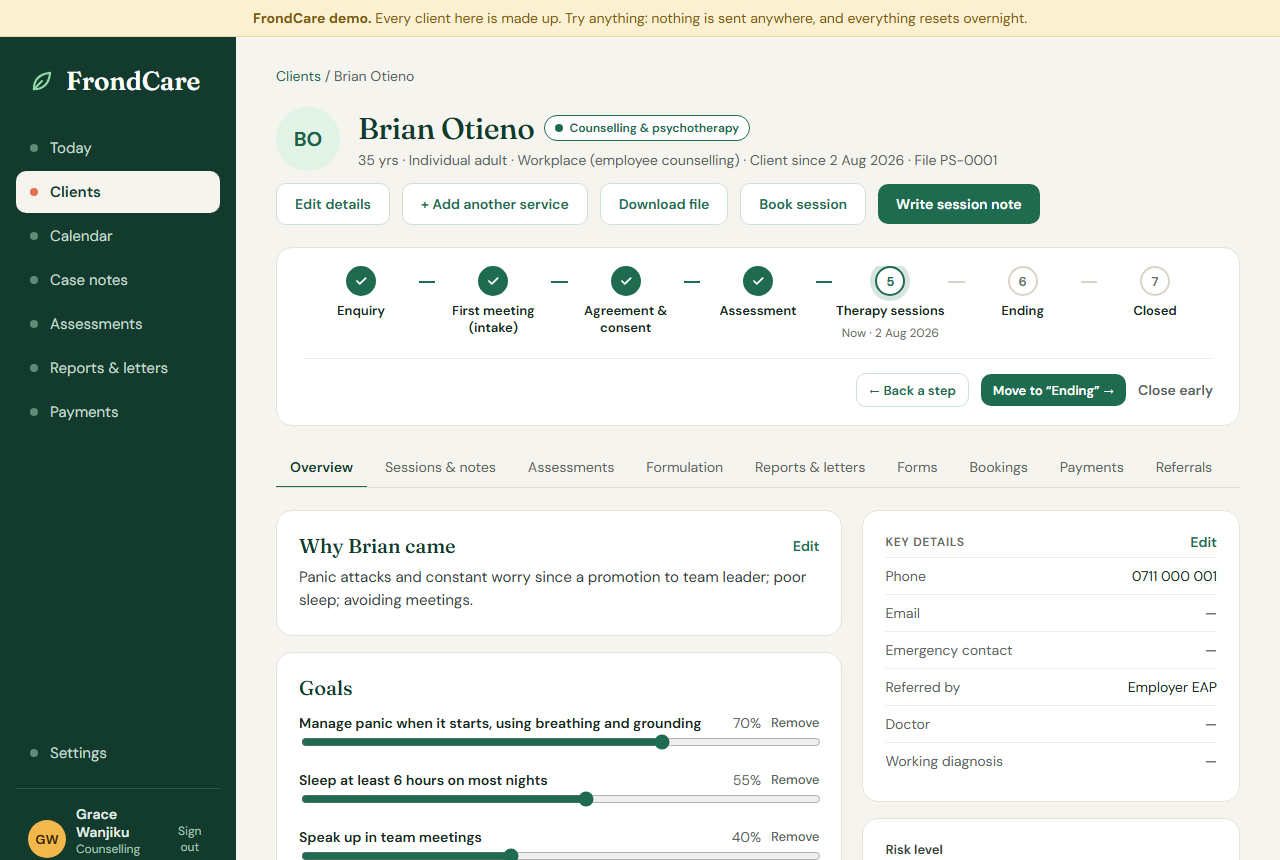
Task: Click the Book session button
Action: pos(803,204)
